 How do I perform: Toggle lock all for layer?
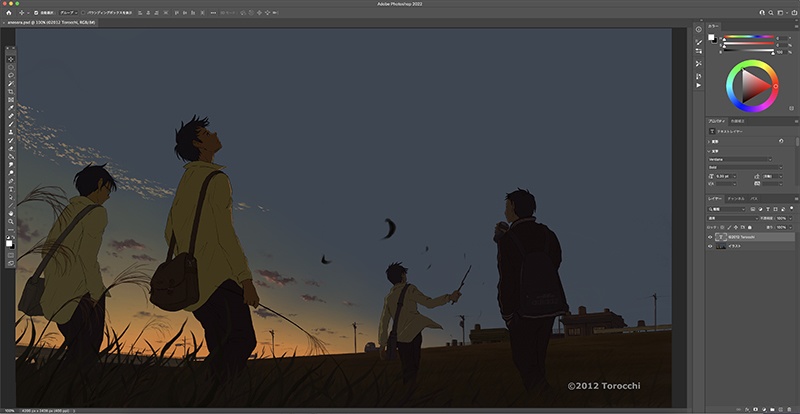tap(749, 227)
